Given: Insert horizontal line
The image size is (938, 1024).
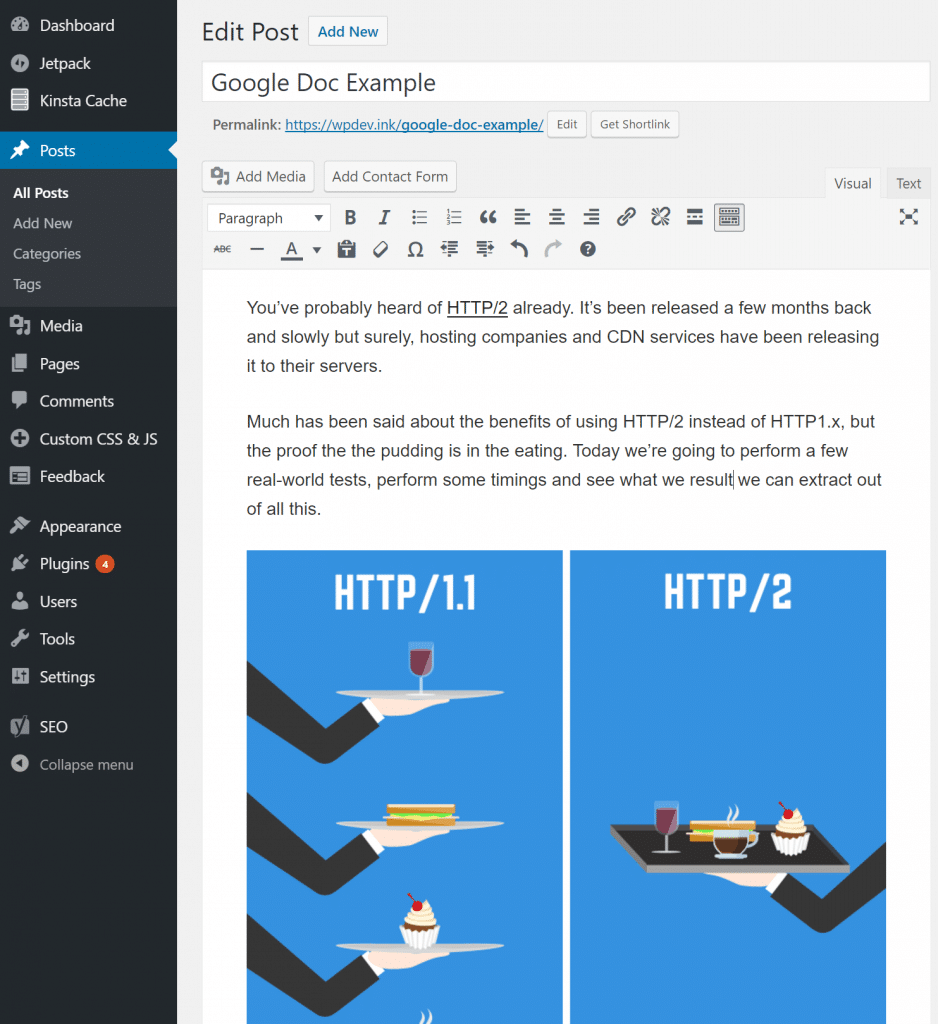Looking at the screenshot, I should click(x=257, y=249).
